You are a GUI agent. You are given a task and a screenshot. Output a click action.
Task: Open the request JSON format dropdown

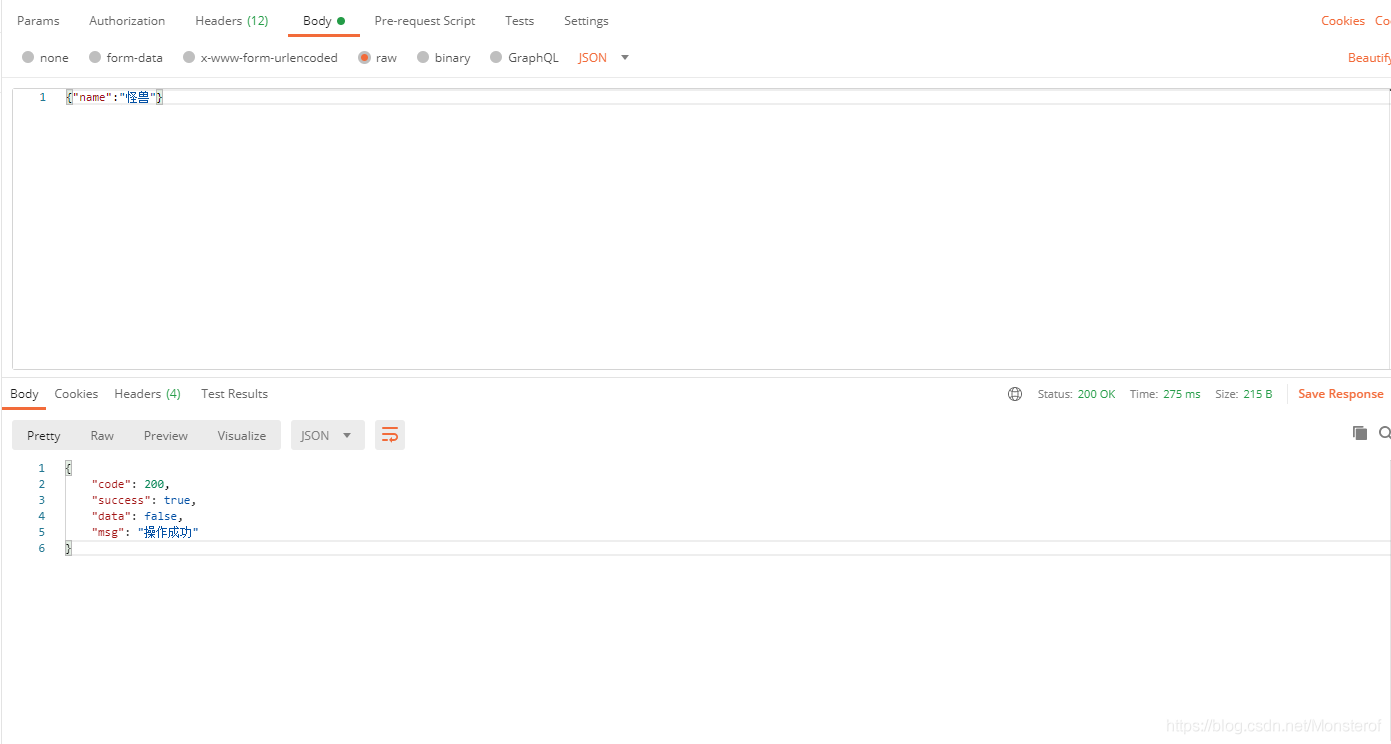click(x=604, y=58)
